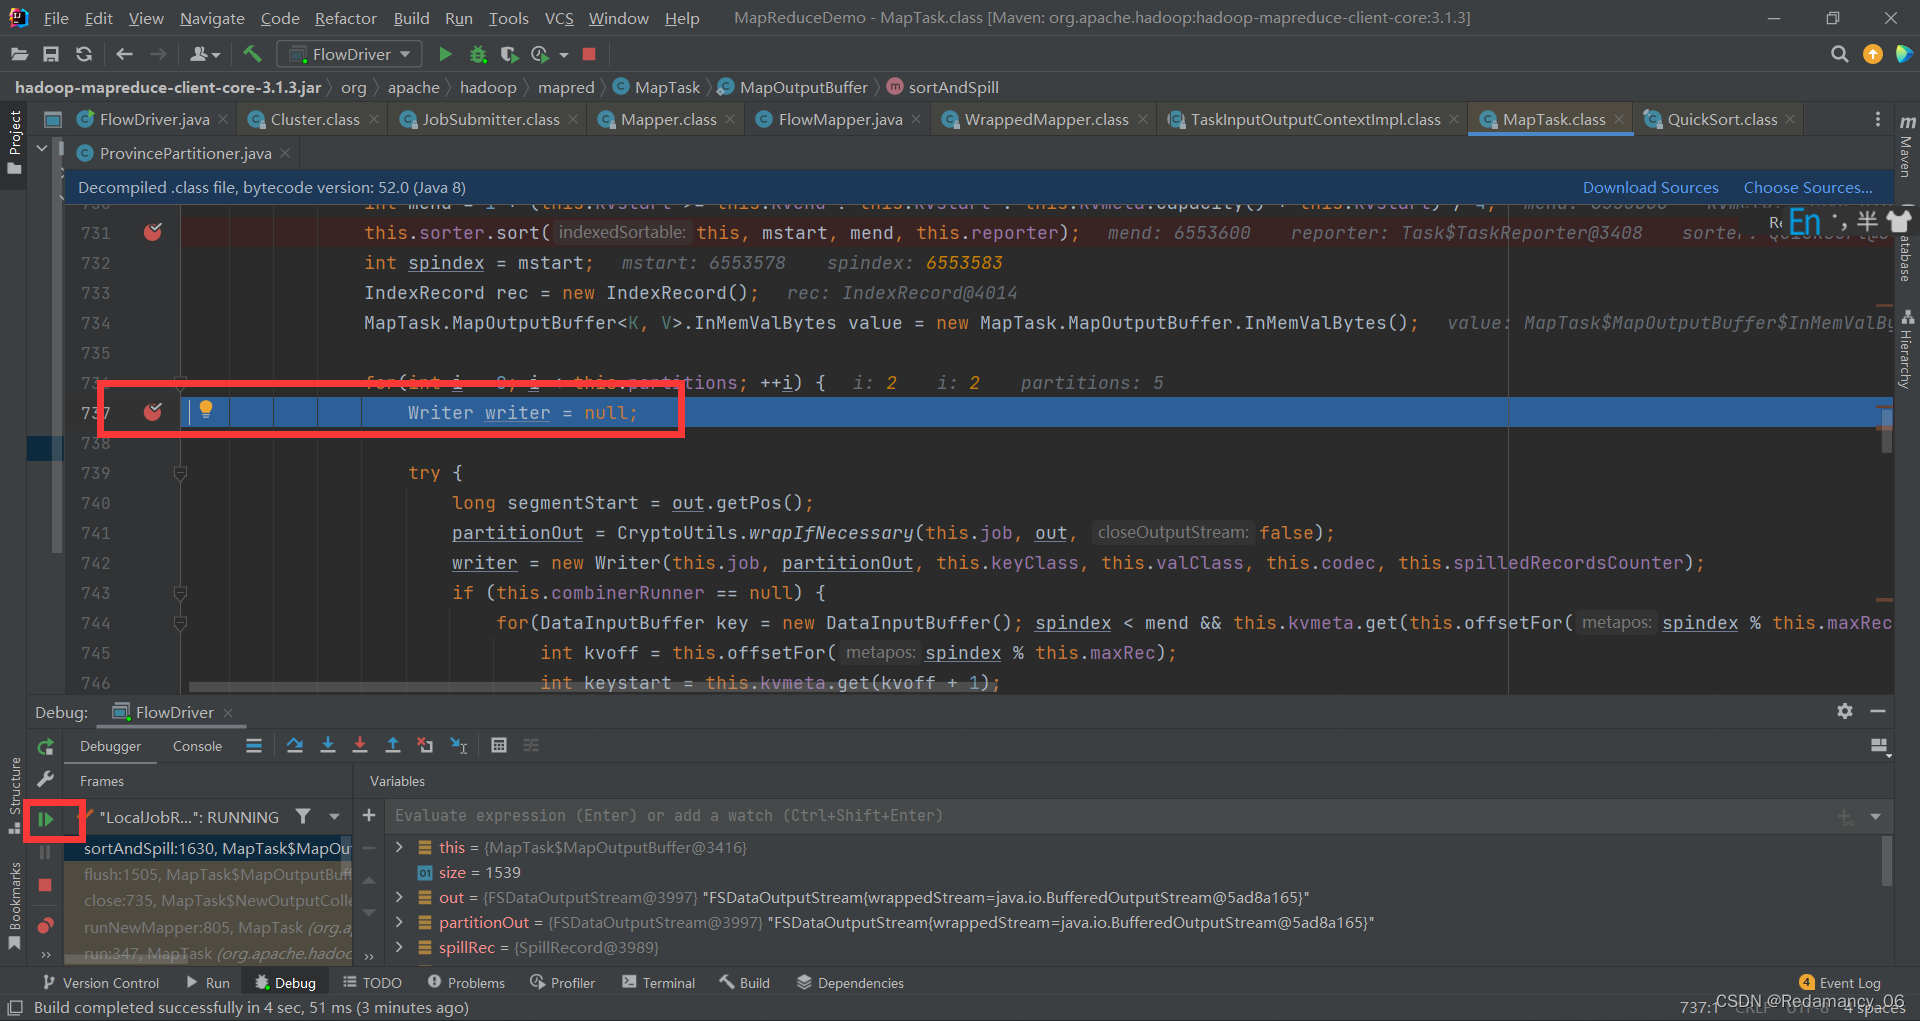Click the intention lightbulb on line 737
This screenshot has width=1920, height=1021.
coord(206,409)
